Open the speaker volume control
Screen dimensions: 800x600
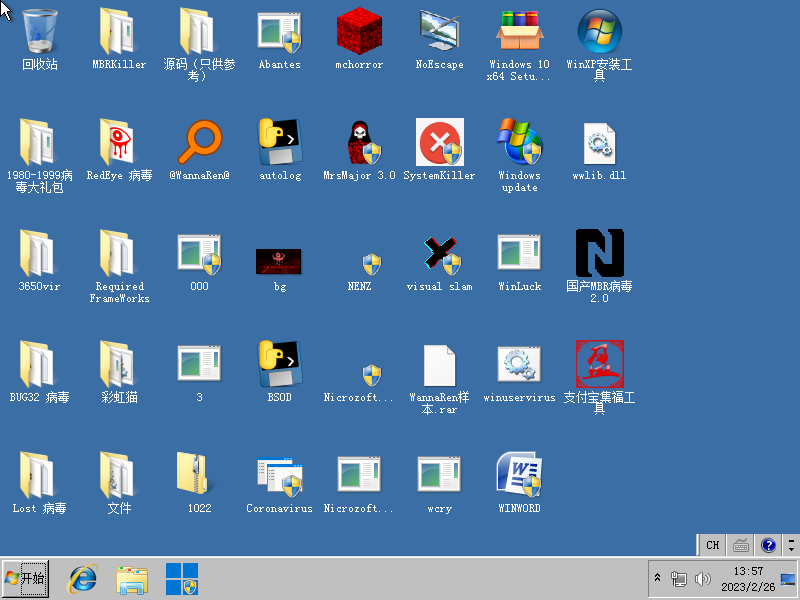point(703,578)
